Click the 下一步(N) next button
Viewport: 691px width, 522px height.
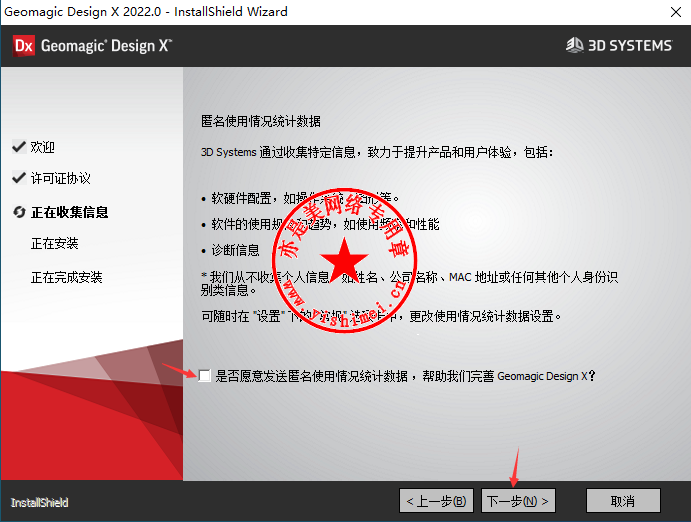(518, 501)
